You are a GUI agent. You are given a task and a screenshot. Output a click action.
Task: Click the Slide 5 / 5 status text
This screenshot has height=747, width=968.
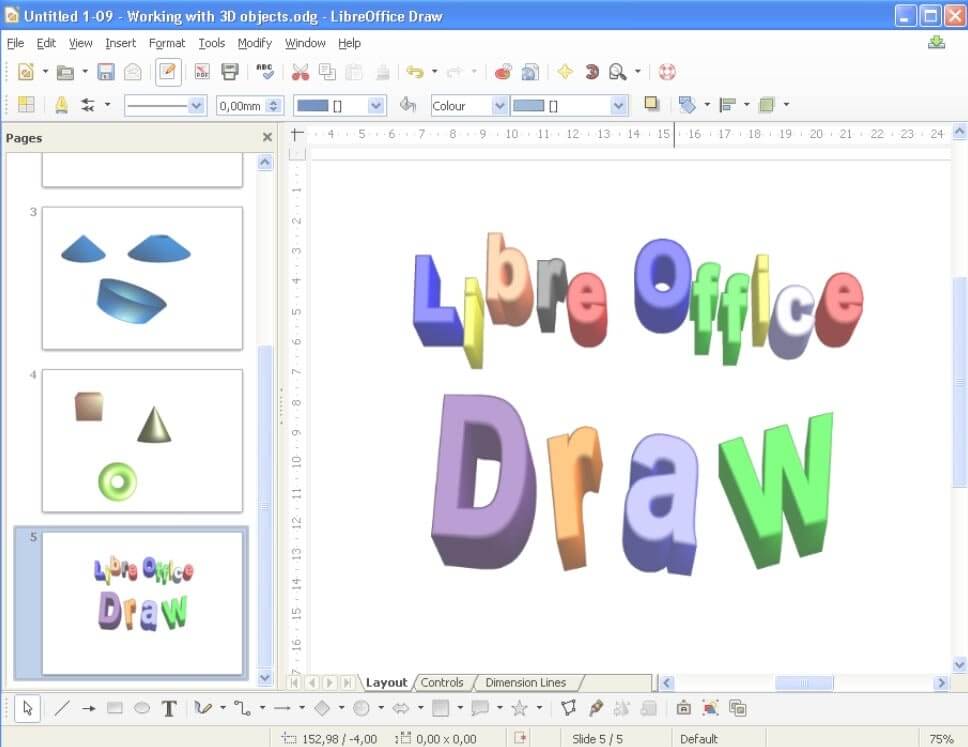(x=597, y=739)
